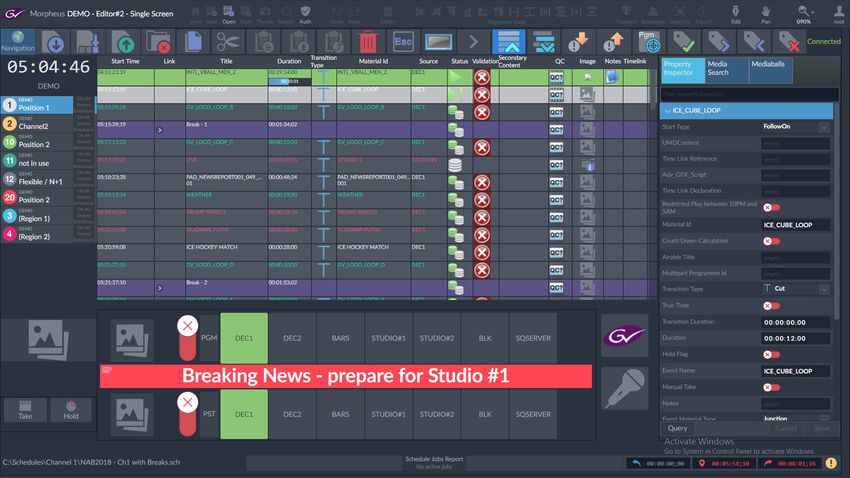Click the Breaking News red banner

click(x=346, y=376)
